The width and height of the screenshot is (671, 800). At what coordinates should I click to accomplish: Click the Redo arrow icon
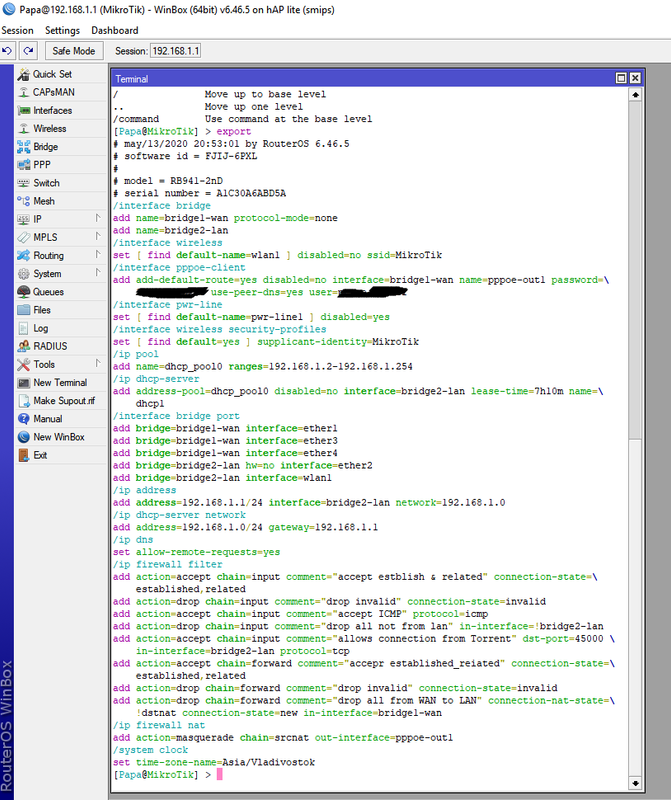pyautogui.click(x=29, y=51)
